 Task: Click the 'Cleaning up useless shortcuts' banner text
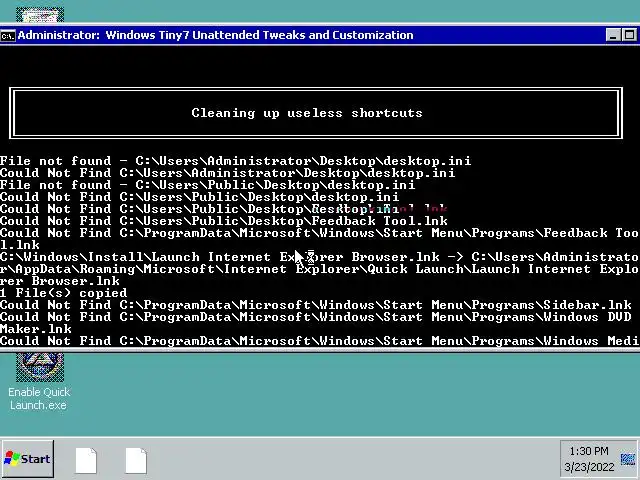click(x=307, y=113)
